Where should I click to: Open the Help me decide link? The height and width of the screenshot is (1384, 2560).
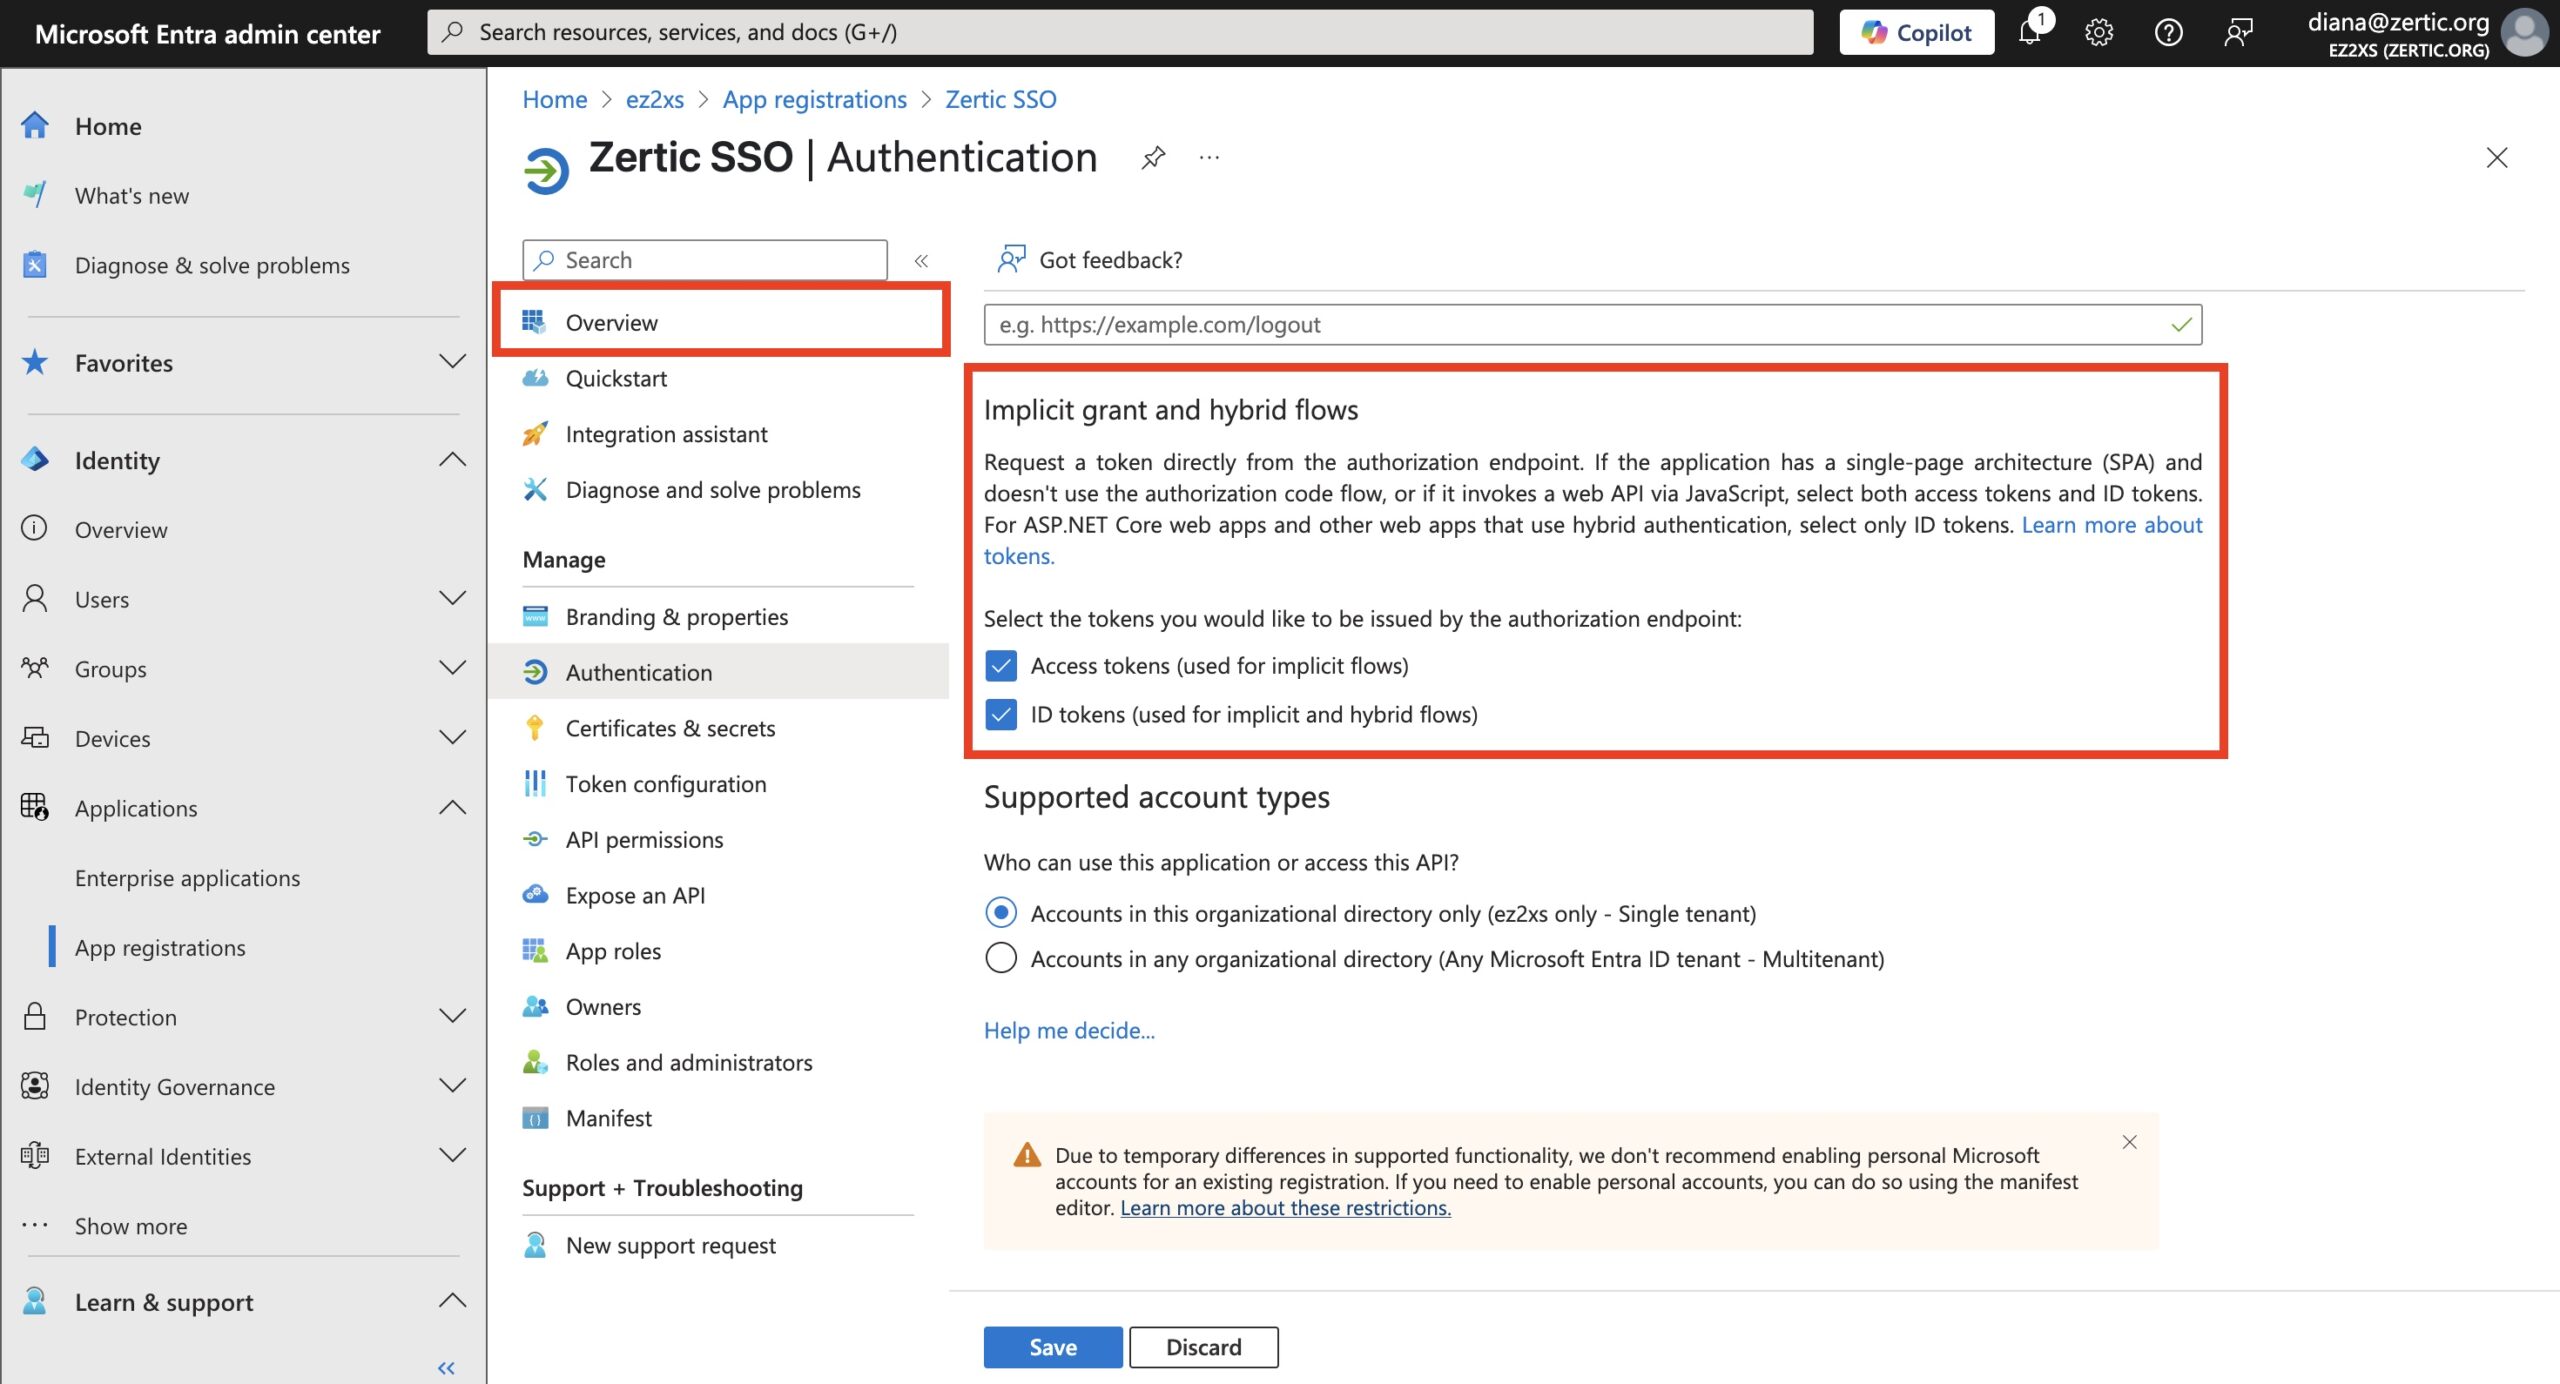pyautogui.click(x=1069, y=1030)
